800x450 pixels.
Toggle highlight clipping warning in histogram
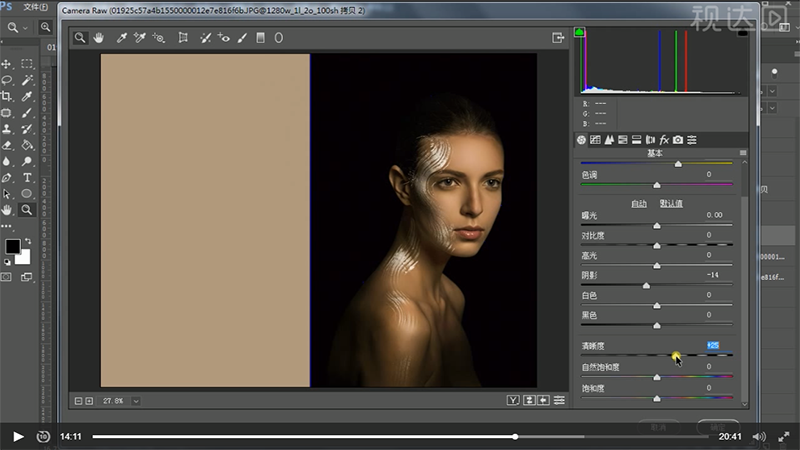tap(742, 33)
